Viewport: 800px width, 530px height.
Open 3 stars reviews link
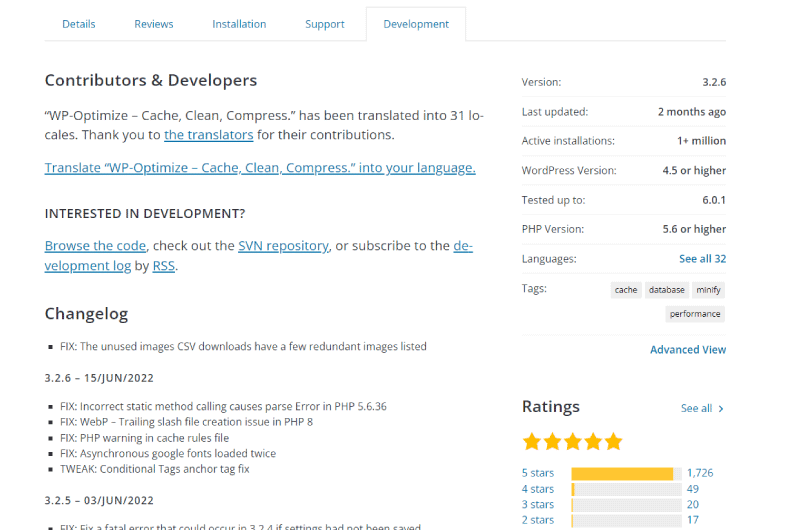(x=538, y=504)
